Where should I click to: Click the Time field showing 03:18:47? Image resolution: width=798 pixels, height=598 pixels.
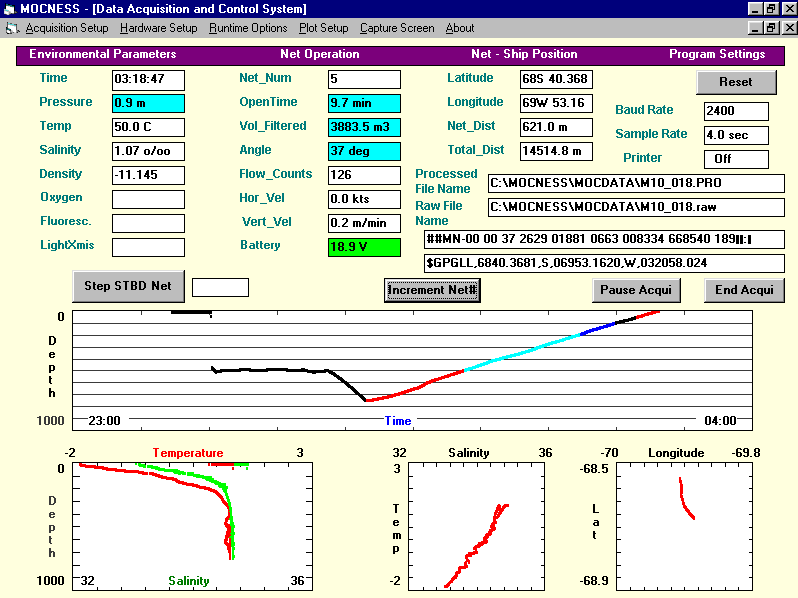click(148, 79)
